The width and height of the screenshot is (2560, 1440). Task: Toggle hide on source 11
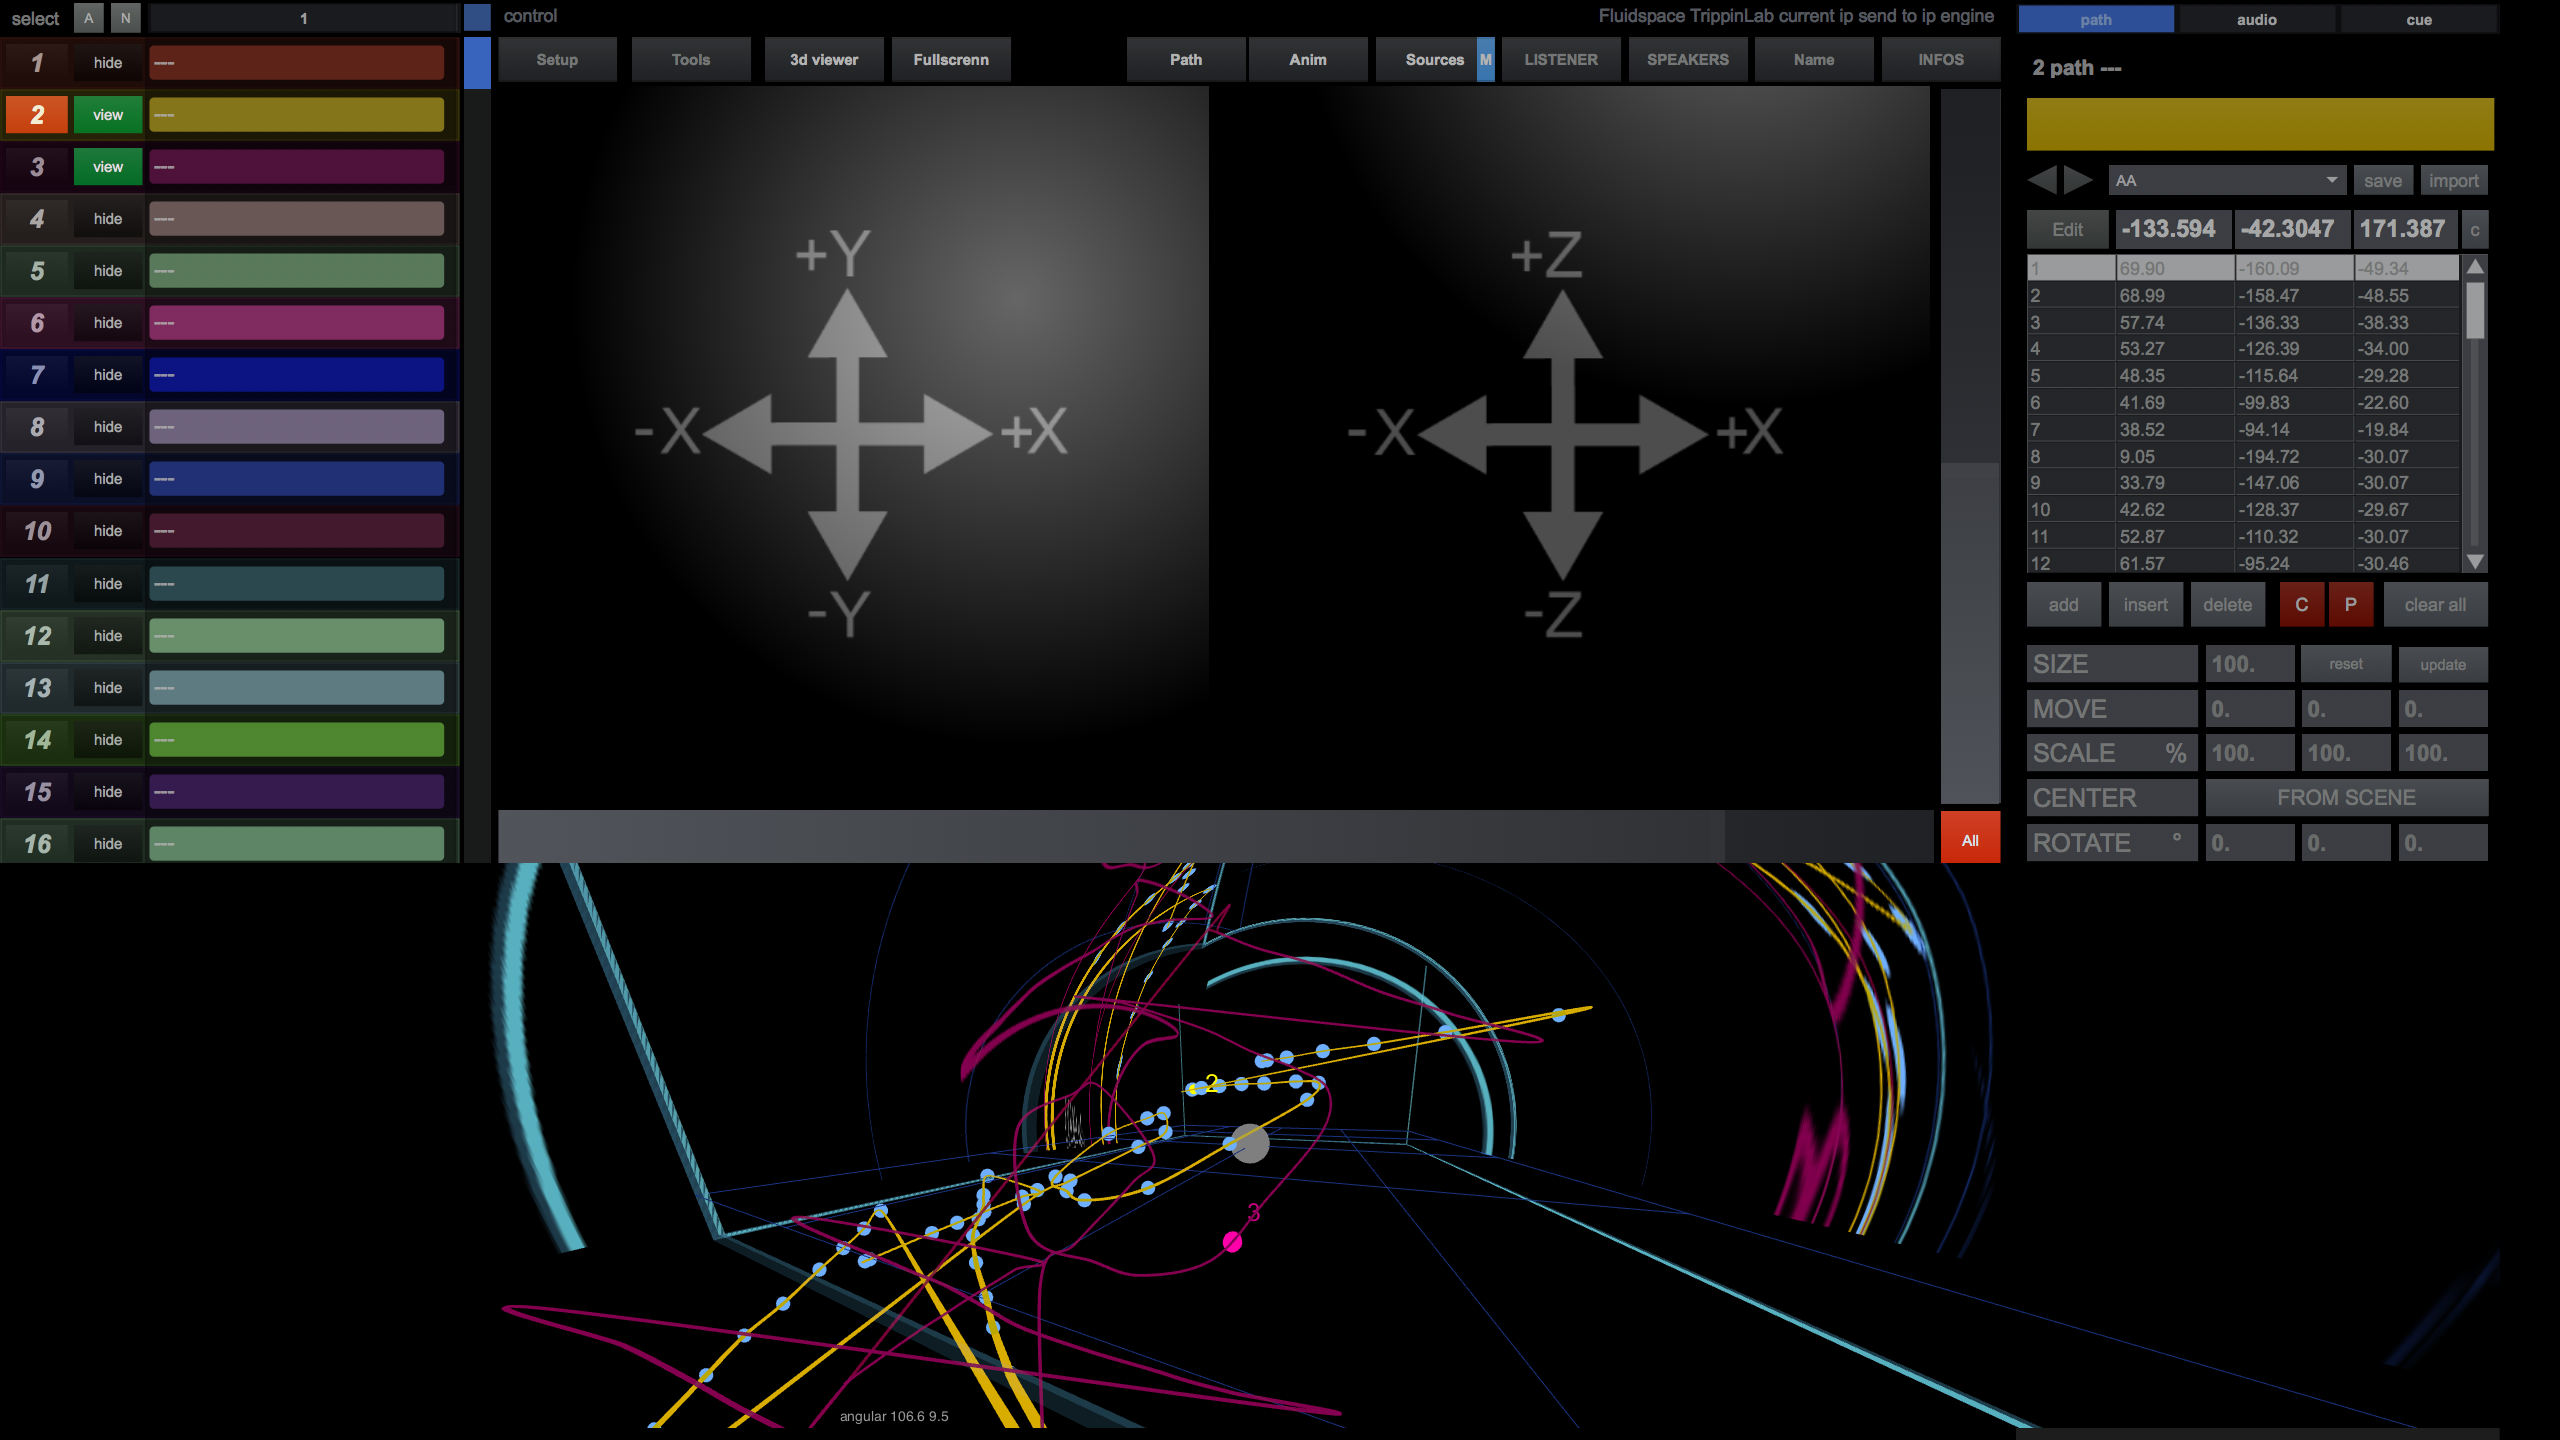(x=108, y=584)
